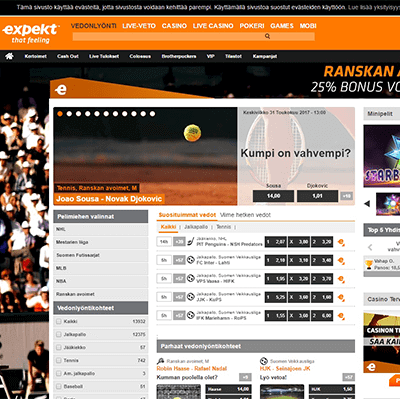This screenshot has height=400, width=400.
Task: Click left chevron in Top 5 panel
Action: point(370,247)
